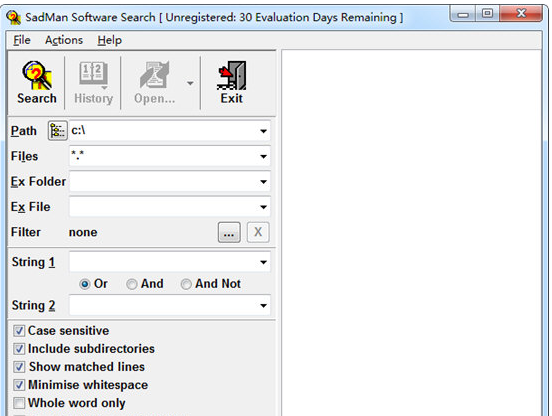Minimize the SadMan Search window
This screenshot has width=552, height=416.
(463, 14)
